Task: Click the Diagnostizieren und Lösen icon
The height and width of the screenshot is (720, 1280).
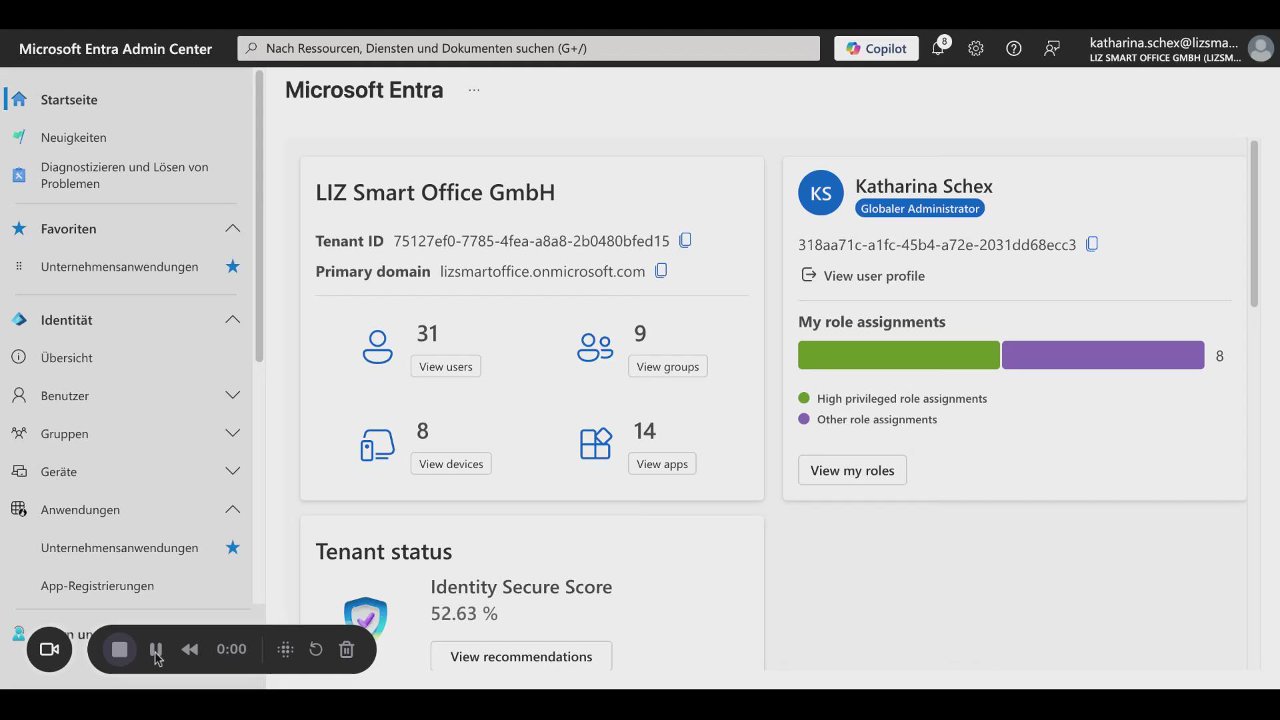Action: [19, 175]
